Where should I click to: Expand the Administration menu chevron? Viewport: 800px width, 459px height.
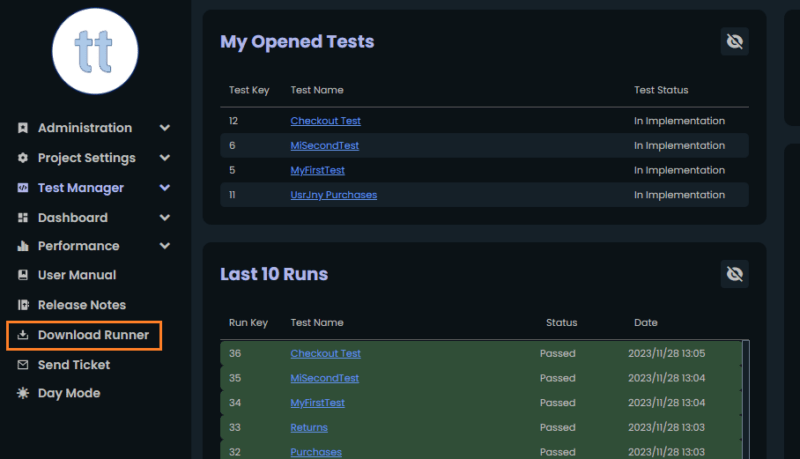tap(165, 128)
